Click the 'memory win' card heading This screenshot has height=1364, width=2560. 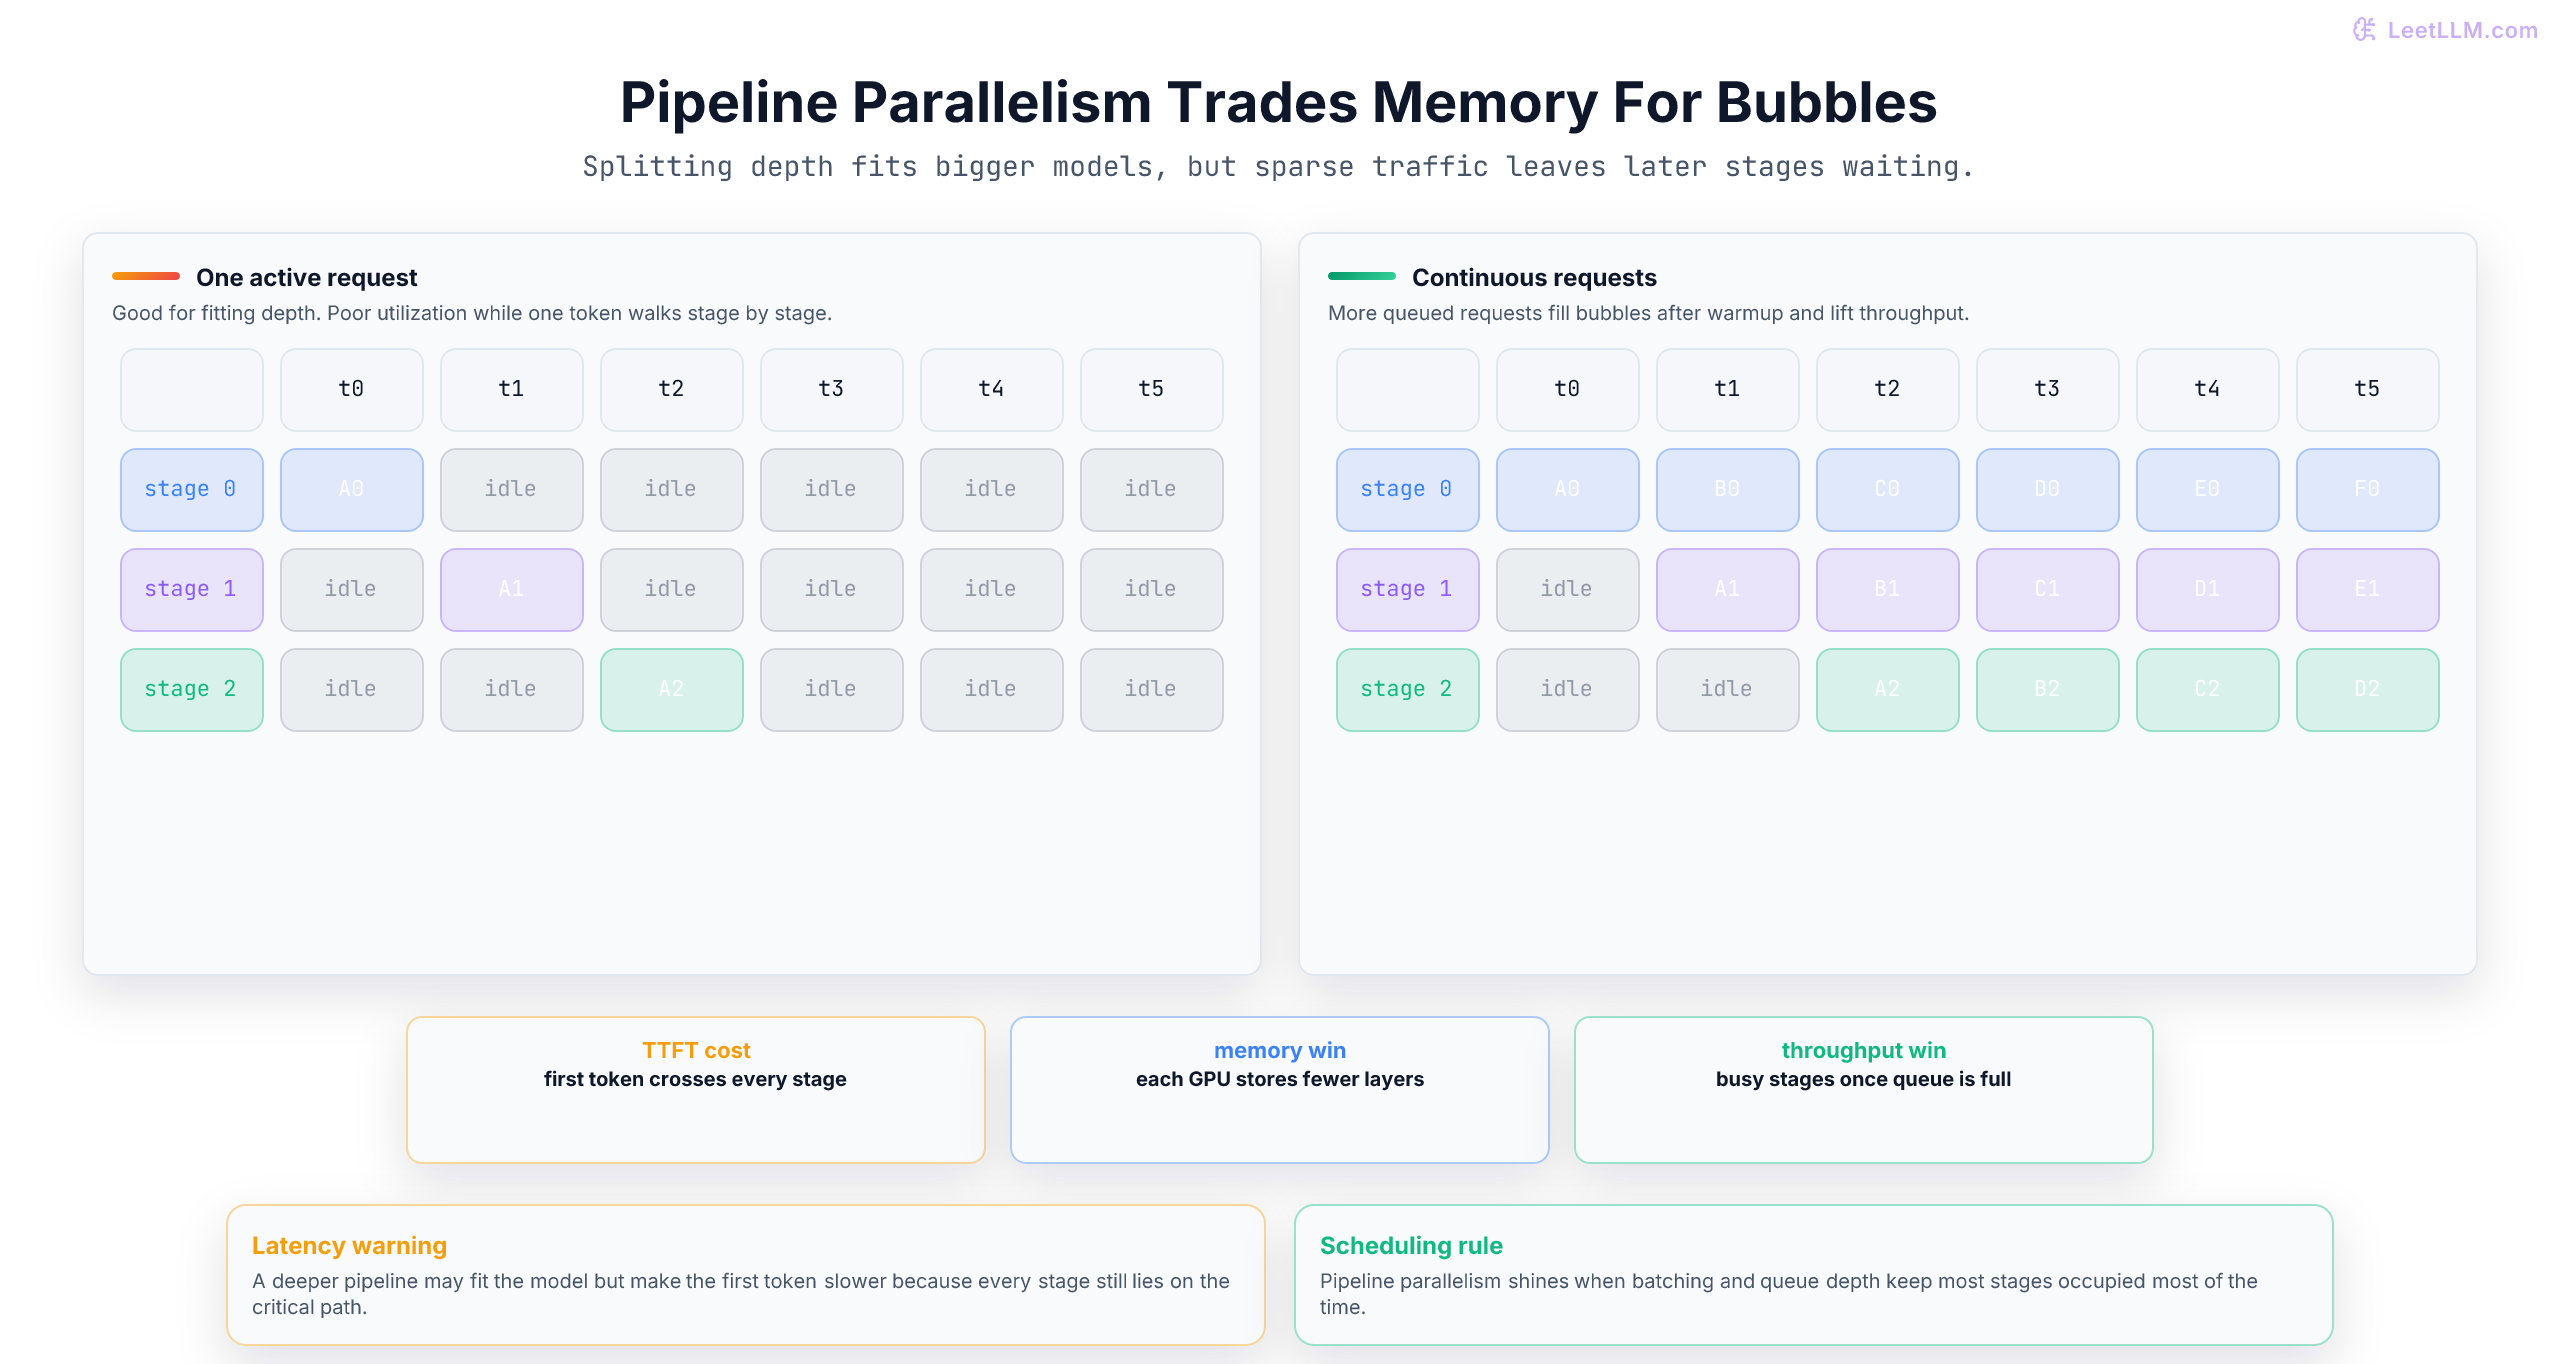[1280, 1050]
